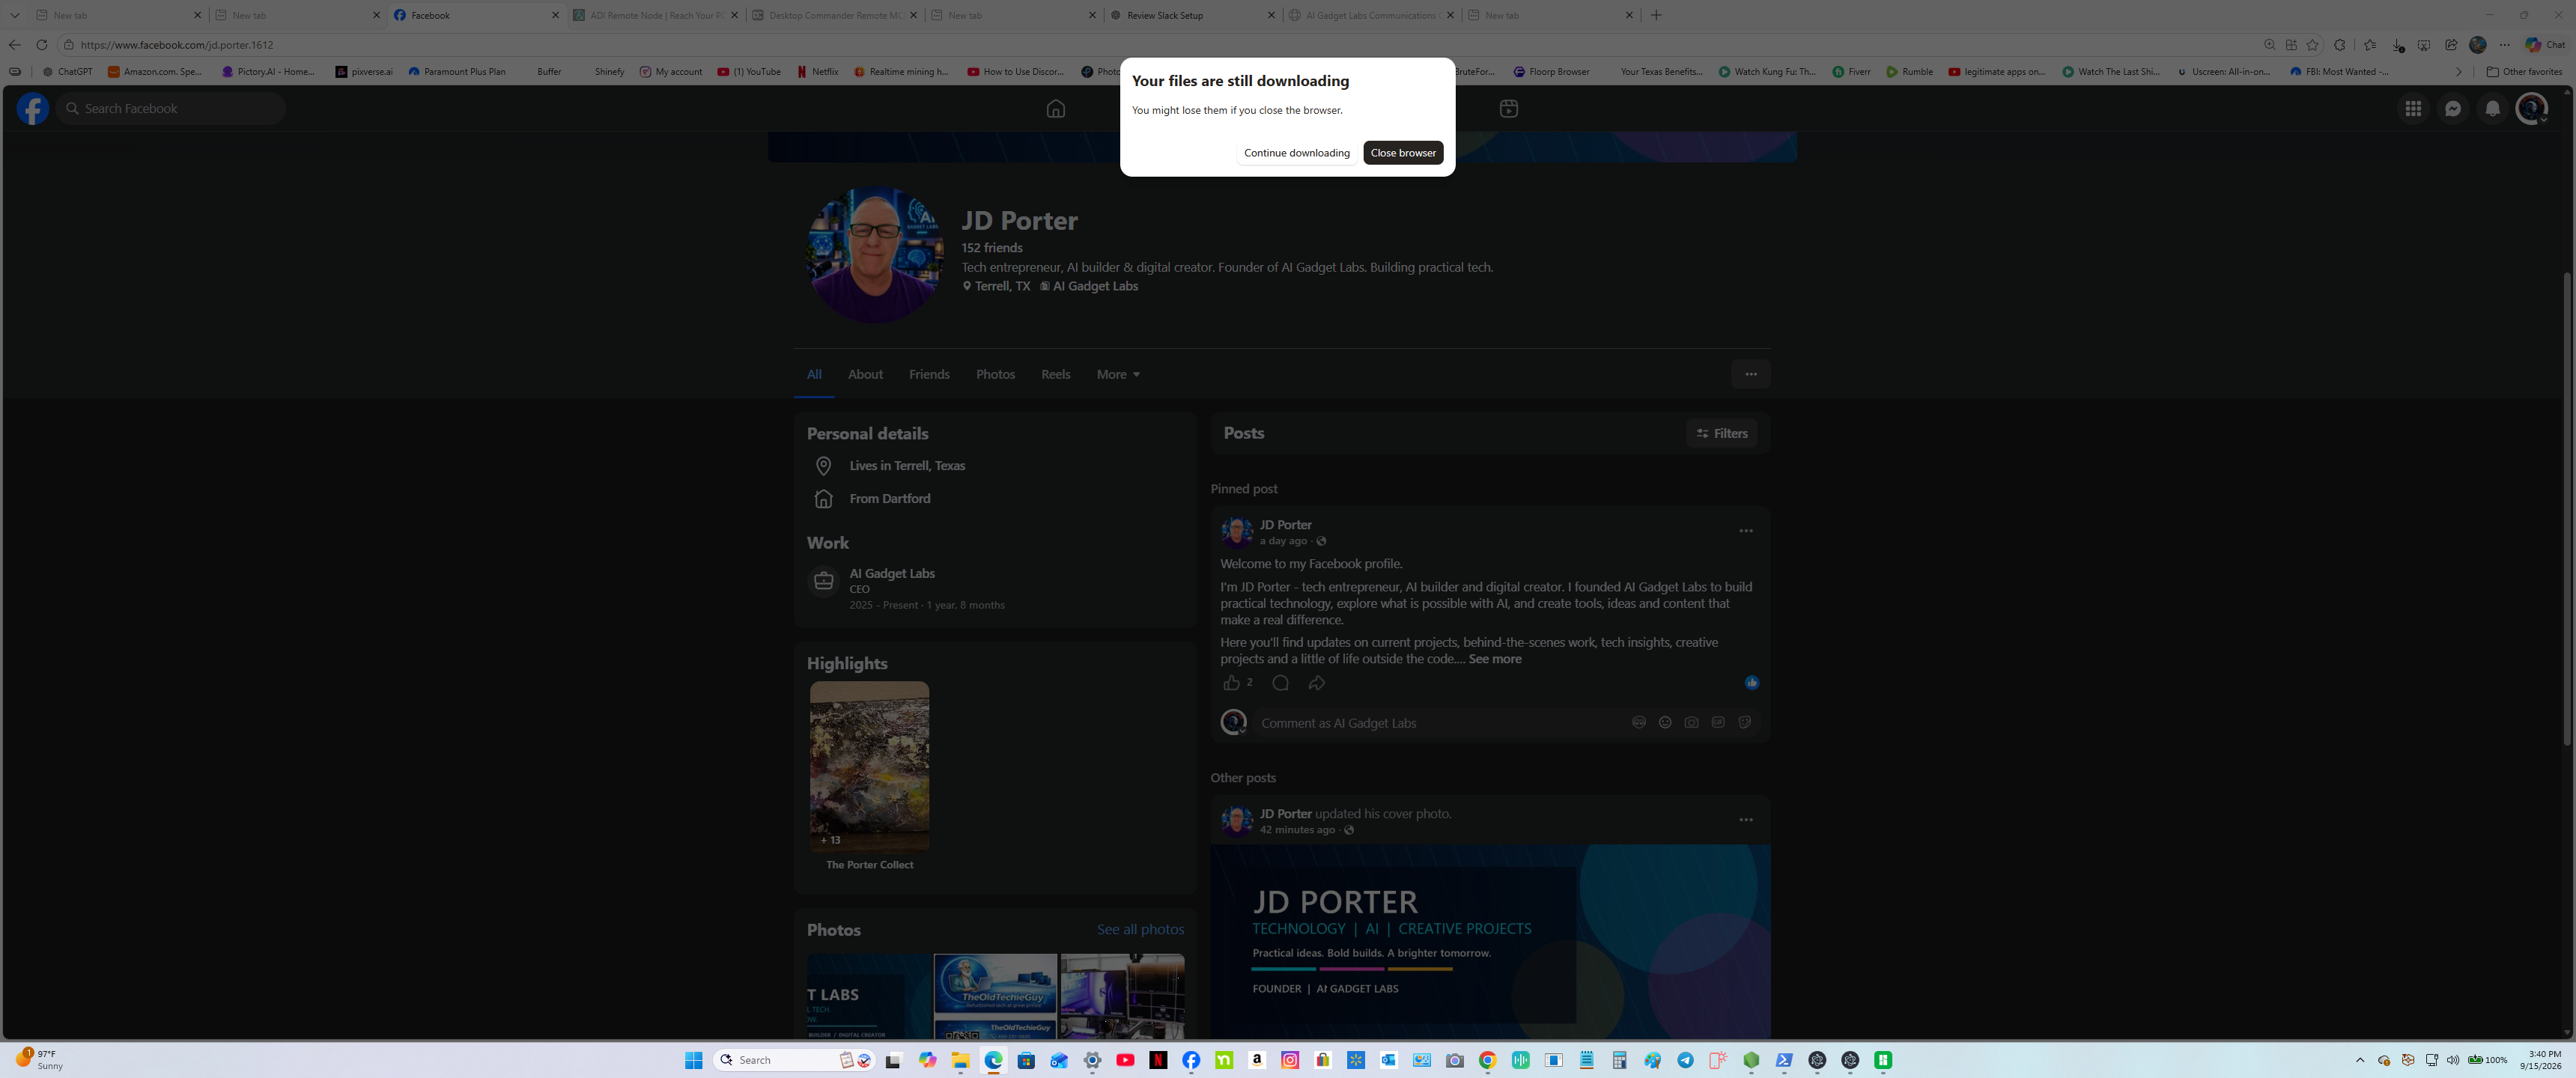Viewport: 2576px width, 1078px height.
Task: Go to Facebook Home icon
Action: 1055,108
